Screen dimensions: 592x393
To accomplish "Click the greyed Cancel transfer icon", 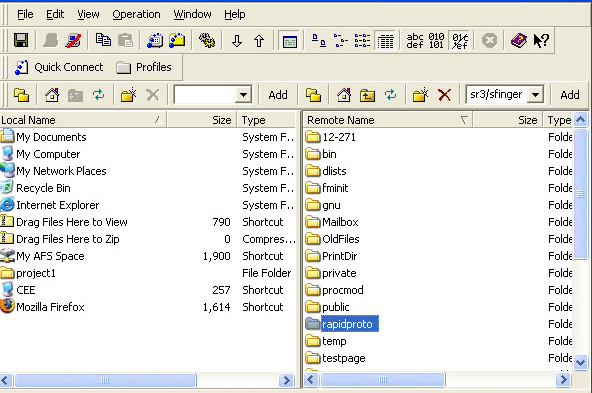I will coord(489,40).
